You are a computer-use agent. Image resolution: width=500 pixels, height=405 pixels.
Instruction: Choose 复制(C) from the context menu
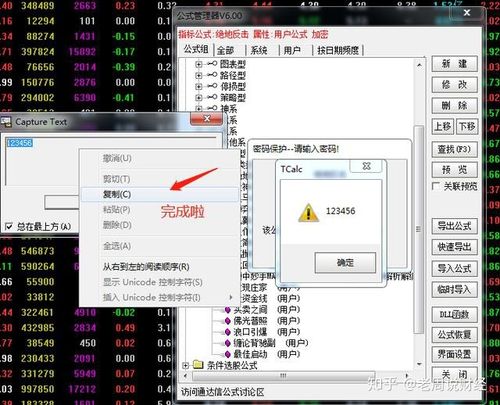tap(160, 194)
